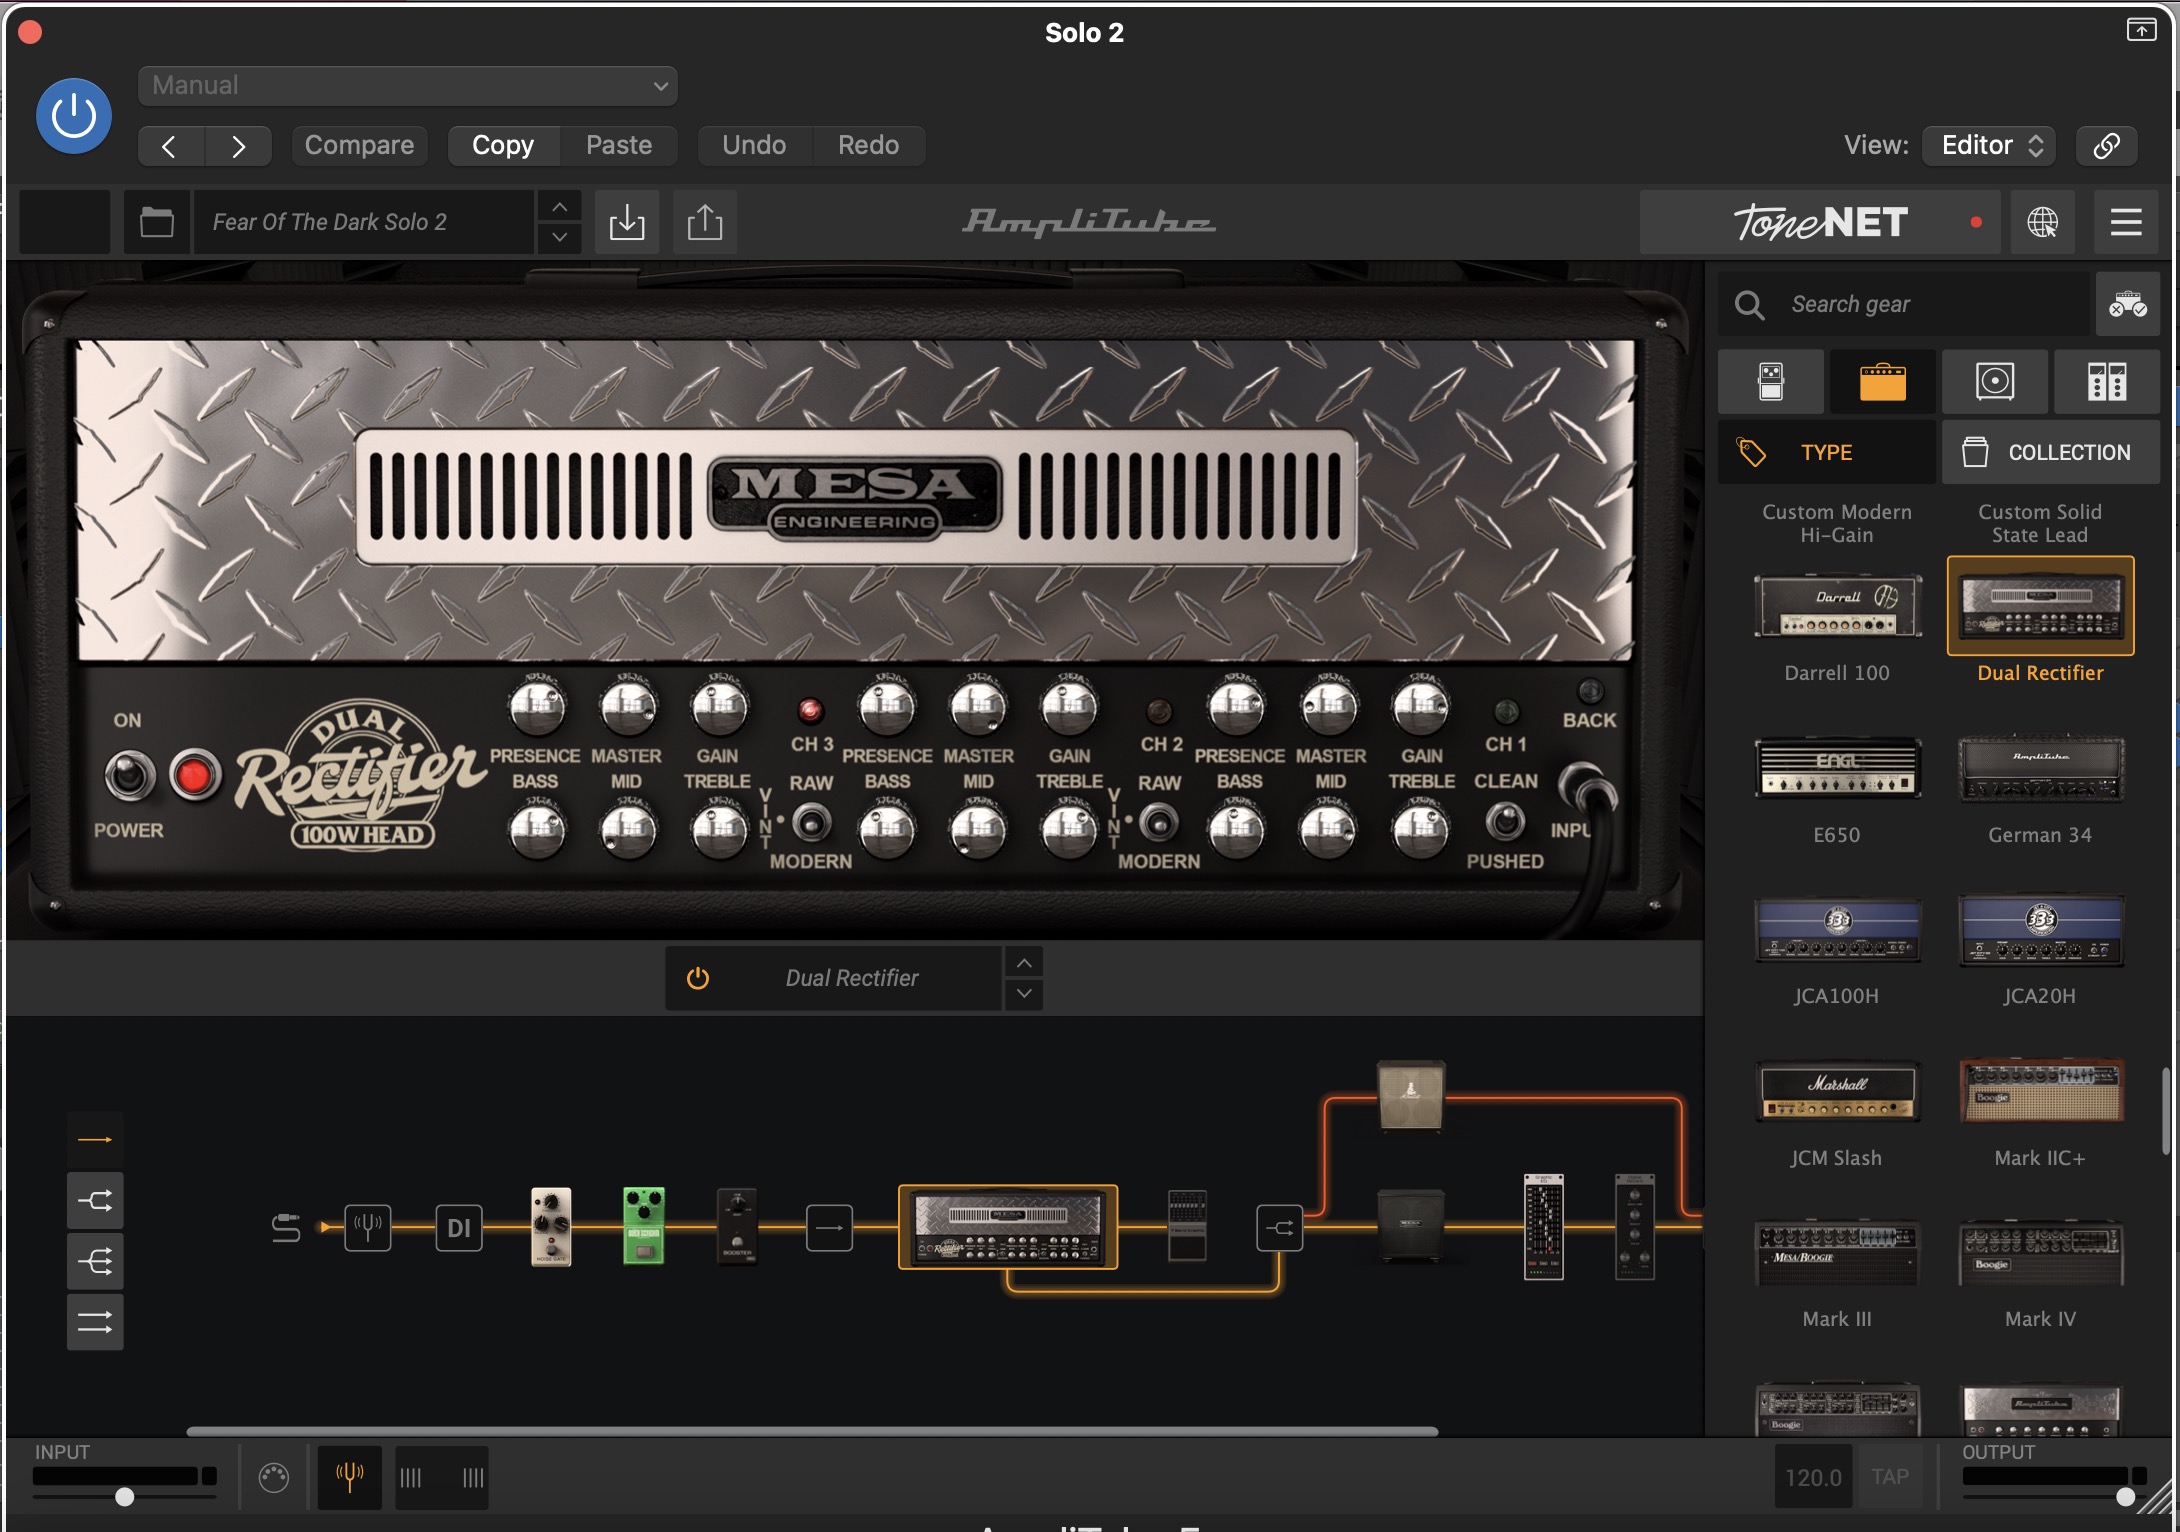
Task: Click the gear filter icon beside search
Action: click(2127, 304)
